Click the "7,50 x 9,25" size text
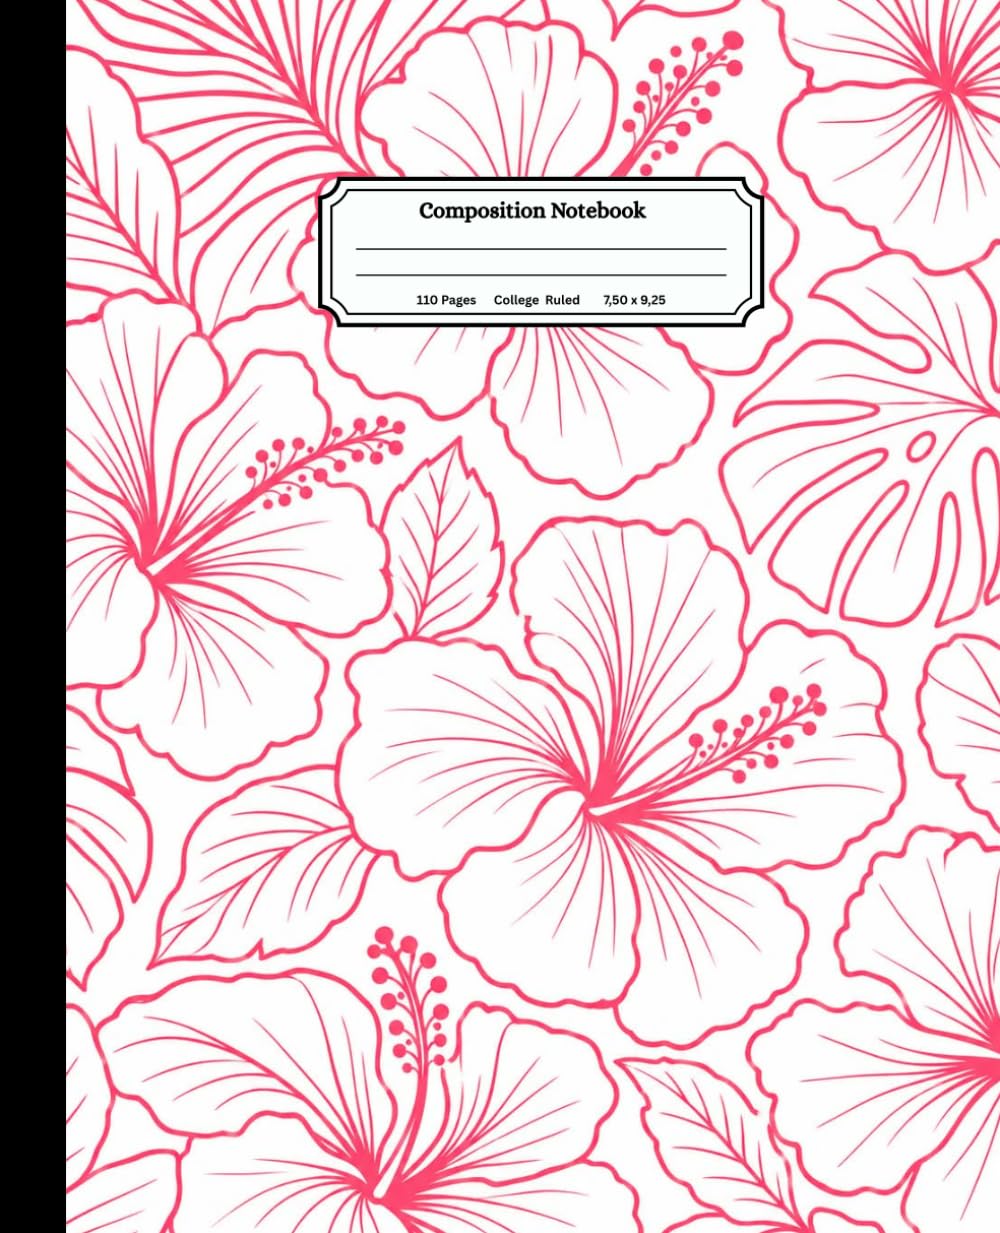 pyautogui.click(x=636, y=300)
